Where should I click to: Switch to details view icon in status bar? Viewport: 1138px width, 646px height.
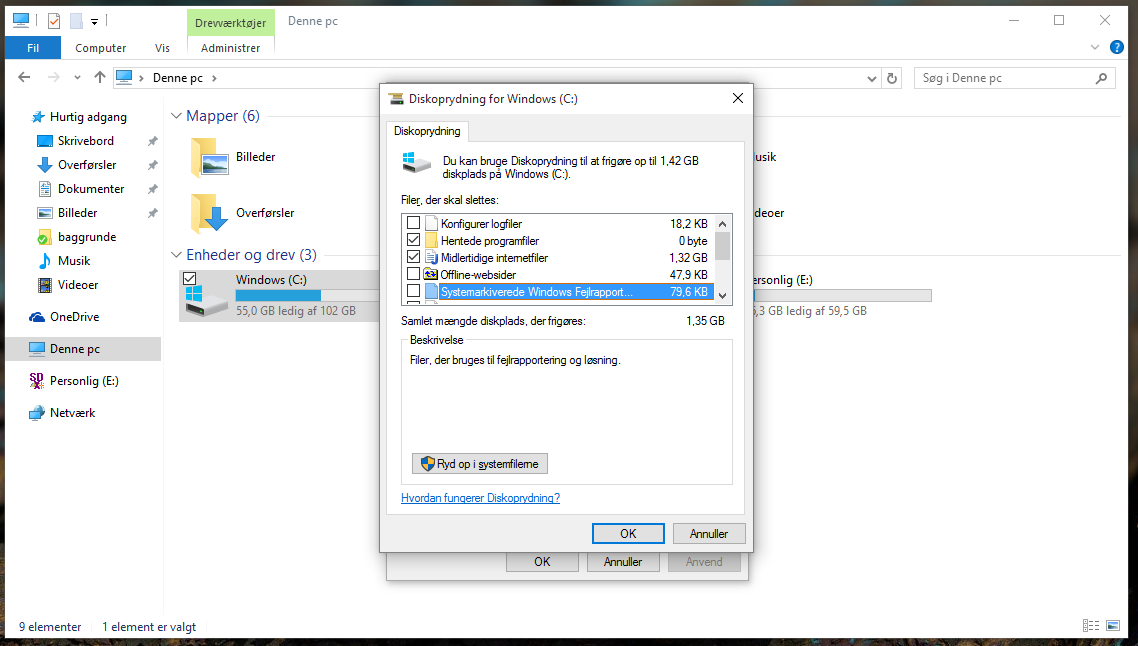[1090, 626]
